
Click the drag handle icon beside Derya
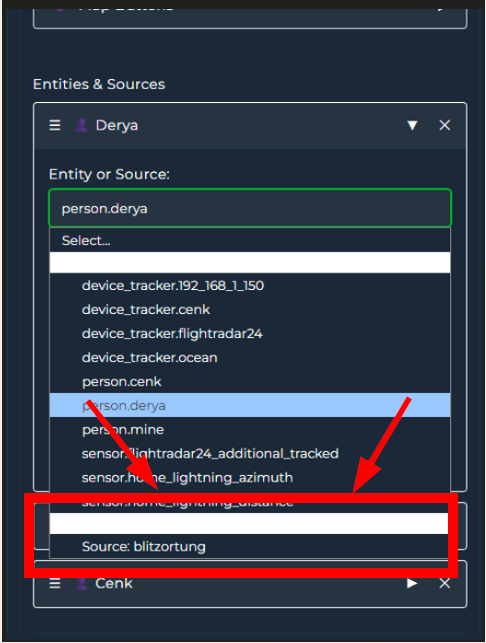[x=55, y=125]
